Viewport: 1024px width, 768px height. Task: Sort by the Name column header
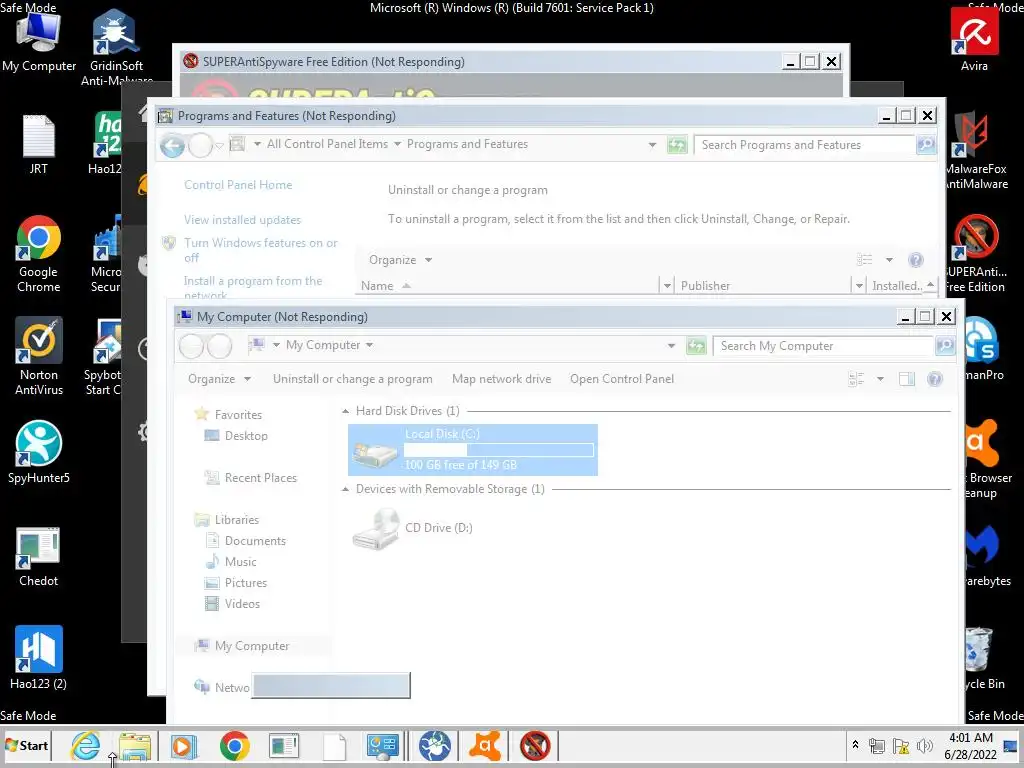point(508,285)
